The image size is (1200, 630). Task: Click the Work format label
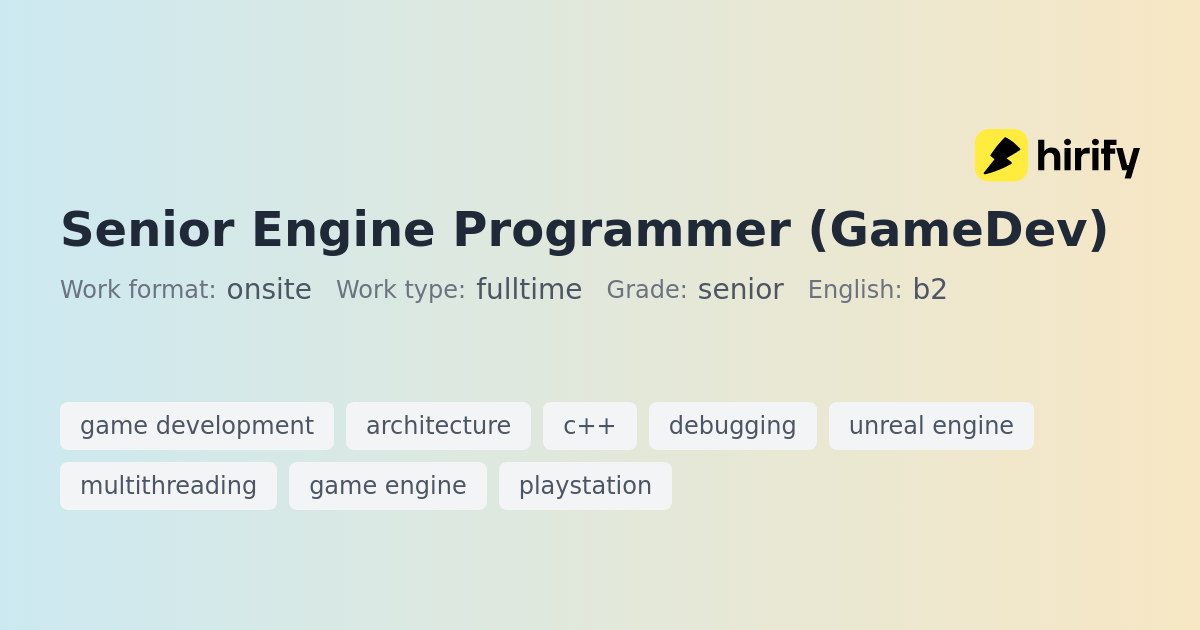click(138, 290)
